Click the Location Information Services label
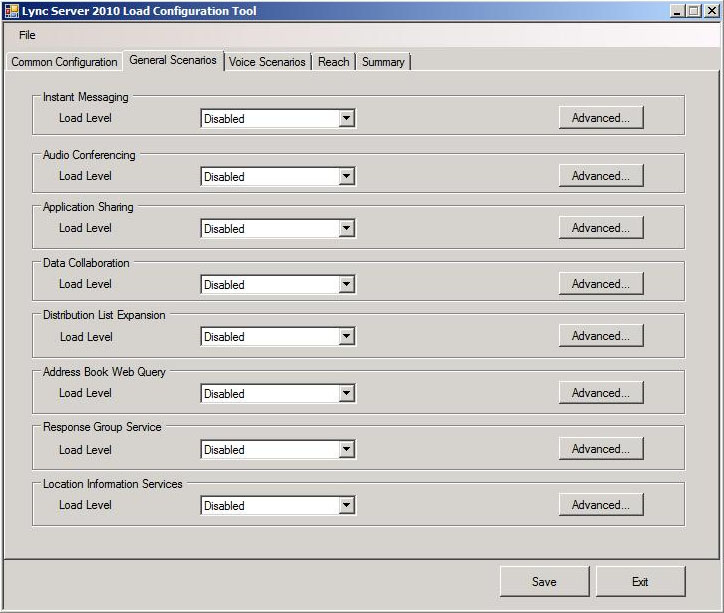 pyautogui.click(x=113, y=484)
